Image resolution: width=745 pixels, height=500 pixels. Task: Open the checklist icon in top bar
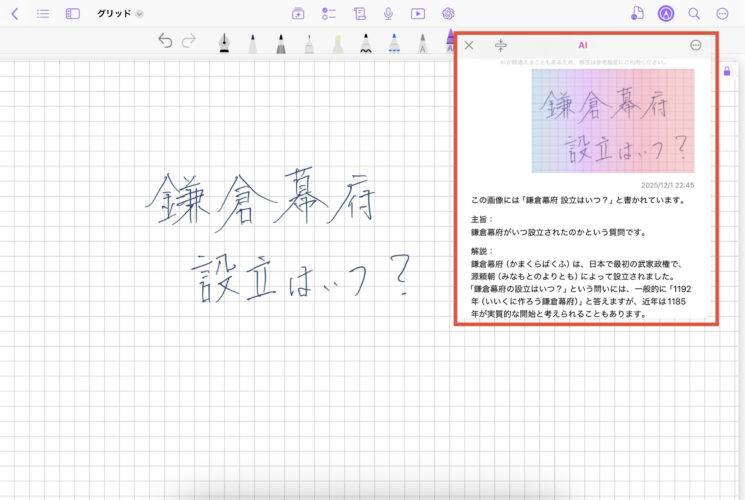[x=328, y=14]
